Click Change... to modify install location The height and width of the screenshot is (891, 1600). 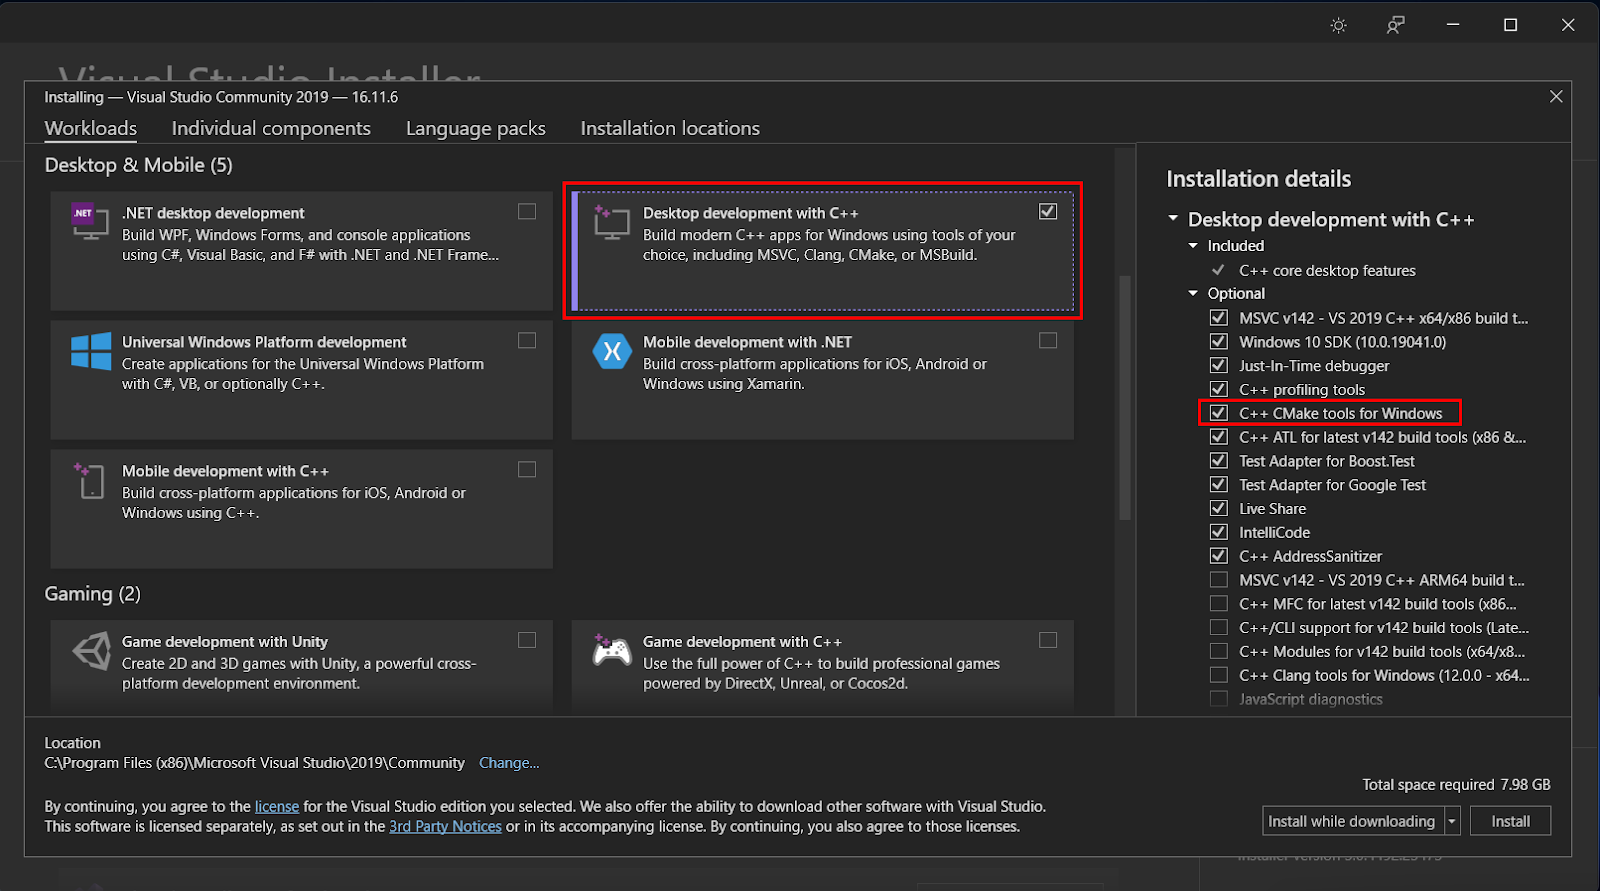click(509, 763)
